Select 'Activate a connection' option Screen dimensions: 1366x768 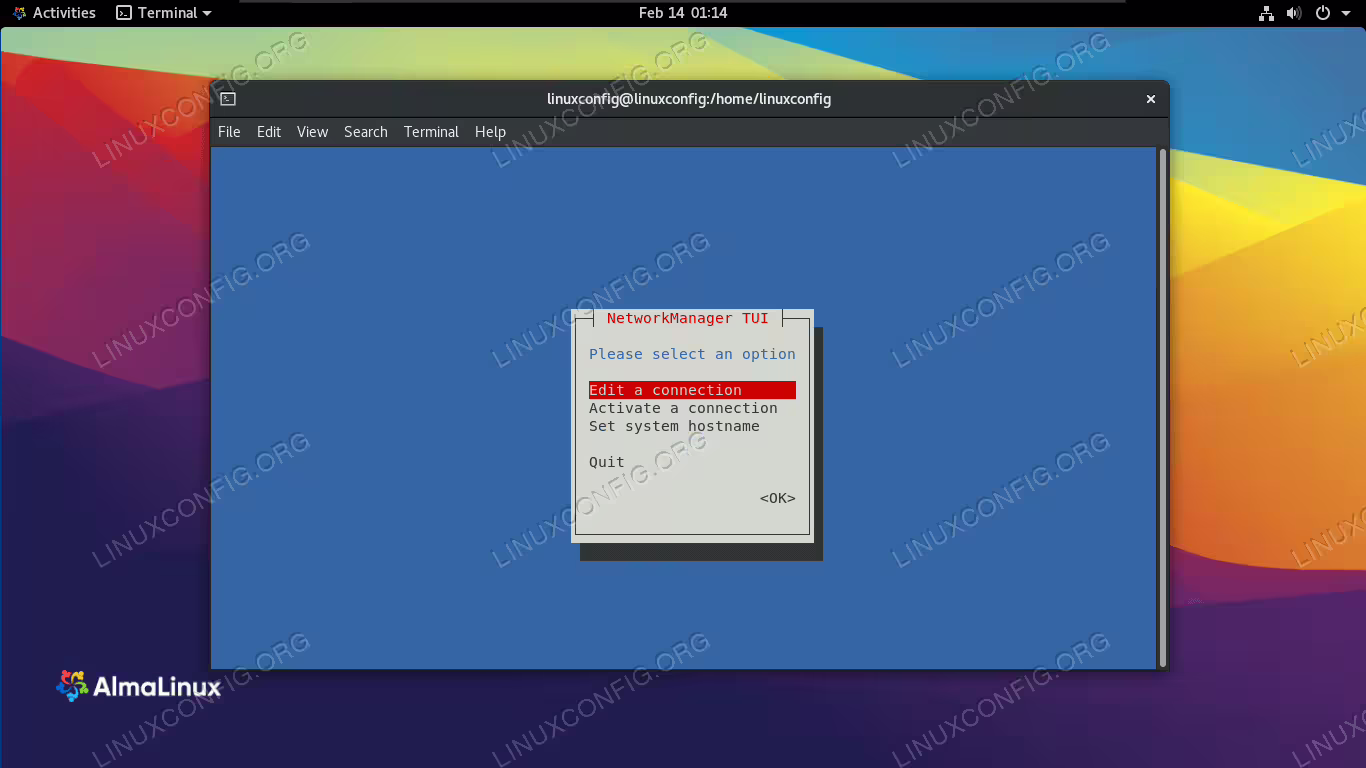(683, 408)
